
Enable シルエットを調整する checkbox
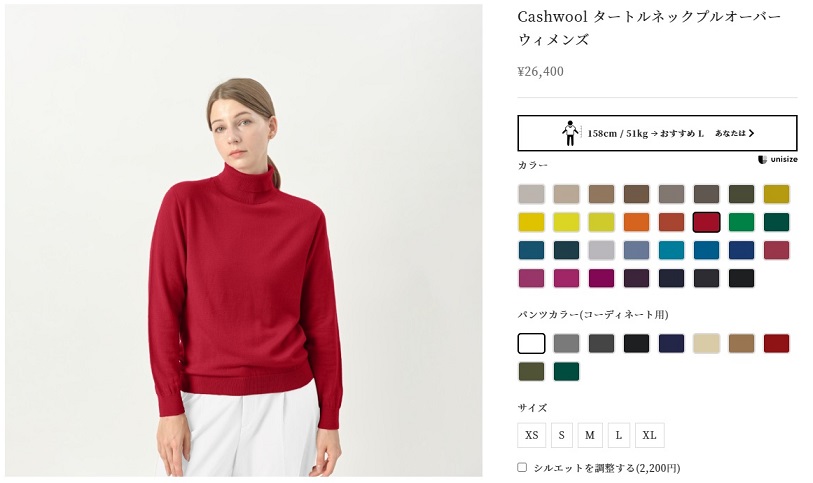coord(522,467)
